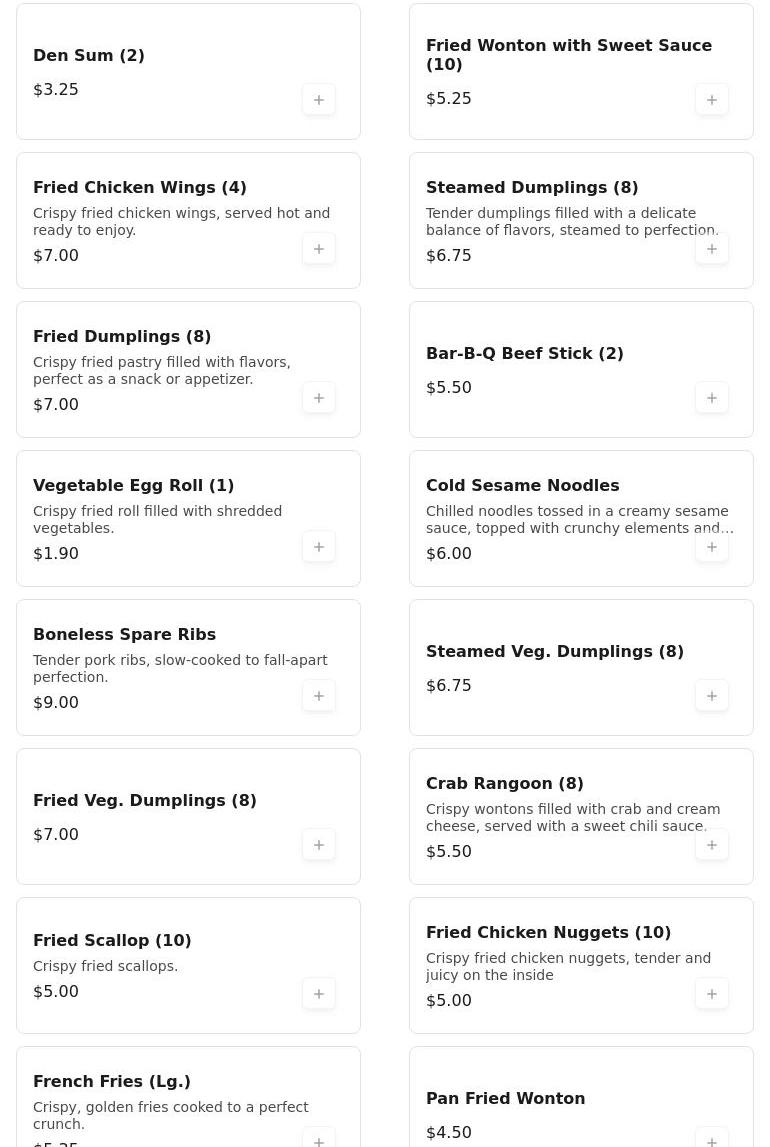Click plus icon for Fried Wonton with Sweet Sauce
The height and width of the screenshot is (1147, 770).
pyautogui.click(x=712, y=100)
